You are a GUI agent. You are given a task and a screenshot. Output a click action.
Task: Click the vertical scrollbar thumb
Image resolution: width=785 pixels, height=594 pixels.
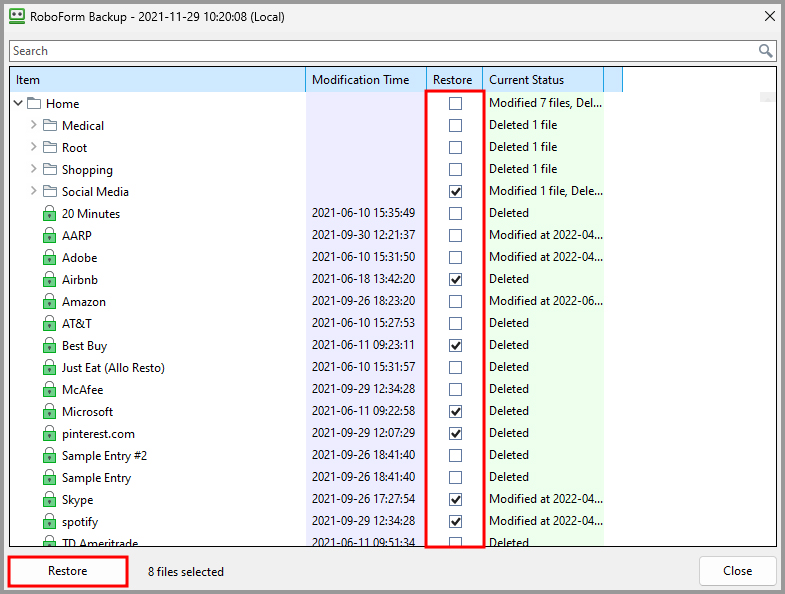[x=767, y=97]
